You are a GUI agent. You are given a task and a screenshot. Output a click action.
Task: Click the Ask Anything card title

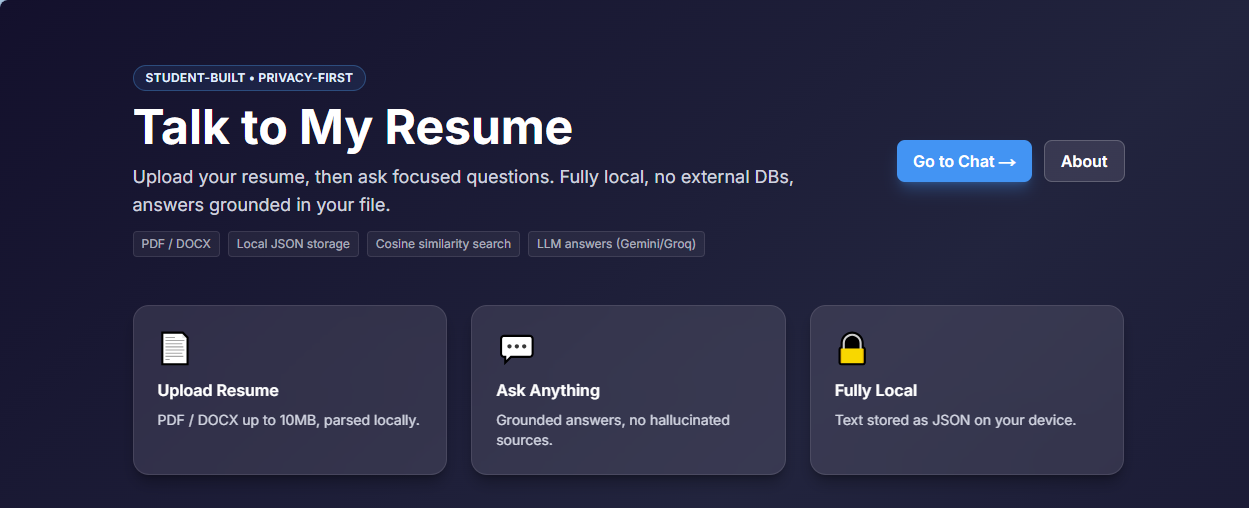coord(548,390)
